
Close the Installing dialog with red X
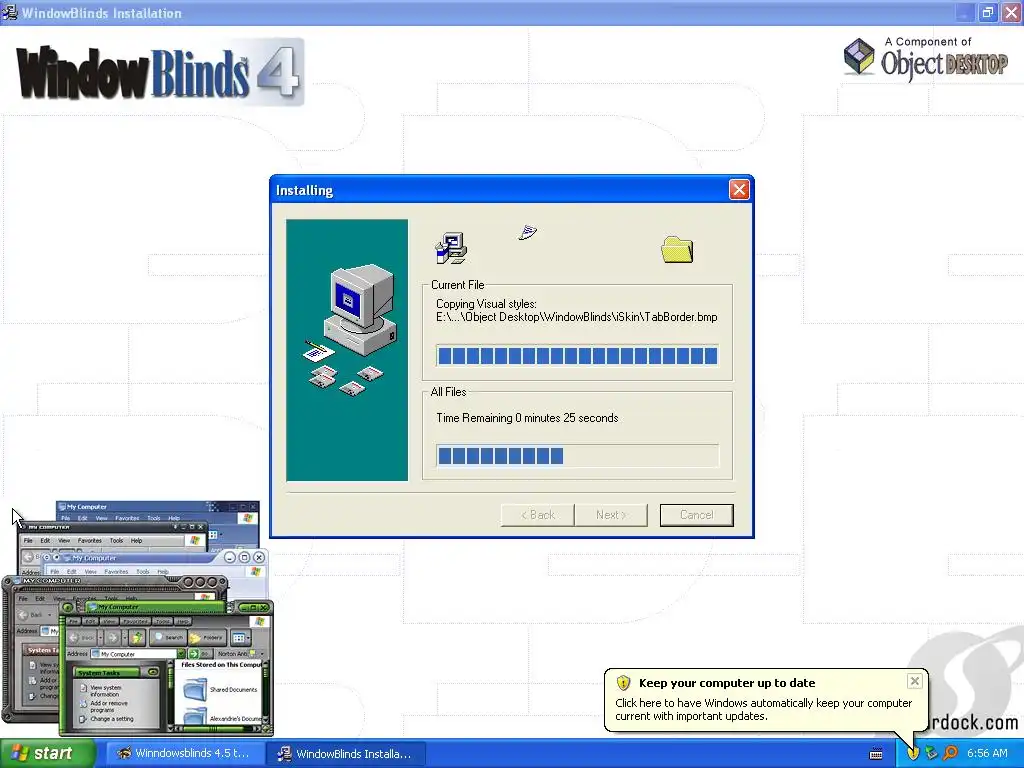(739, 189)
